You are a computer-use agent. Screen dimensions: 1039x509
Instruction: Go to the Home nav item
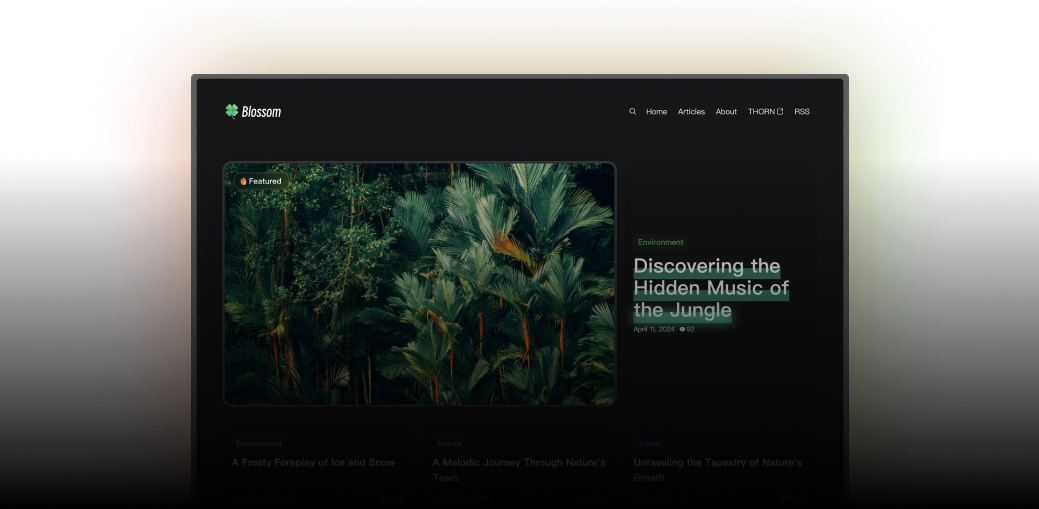pos(656,112)
